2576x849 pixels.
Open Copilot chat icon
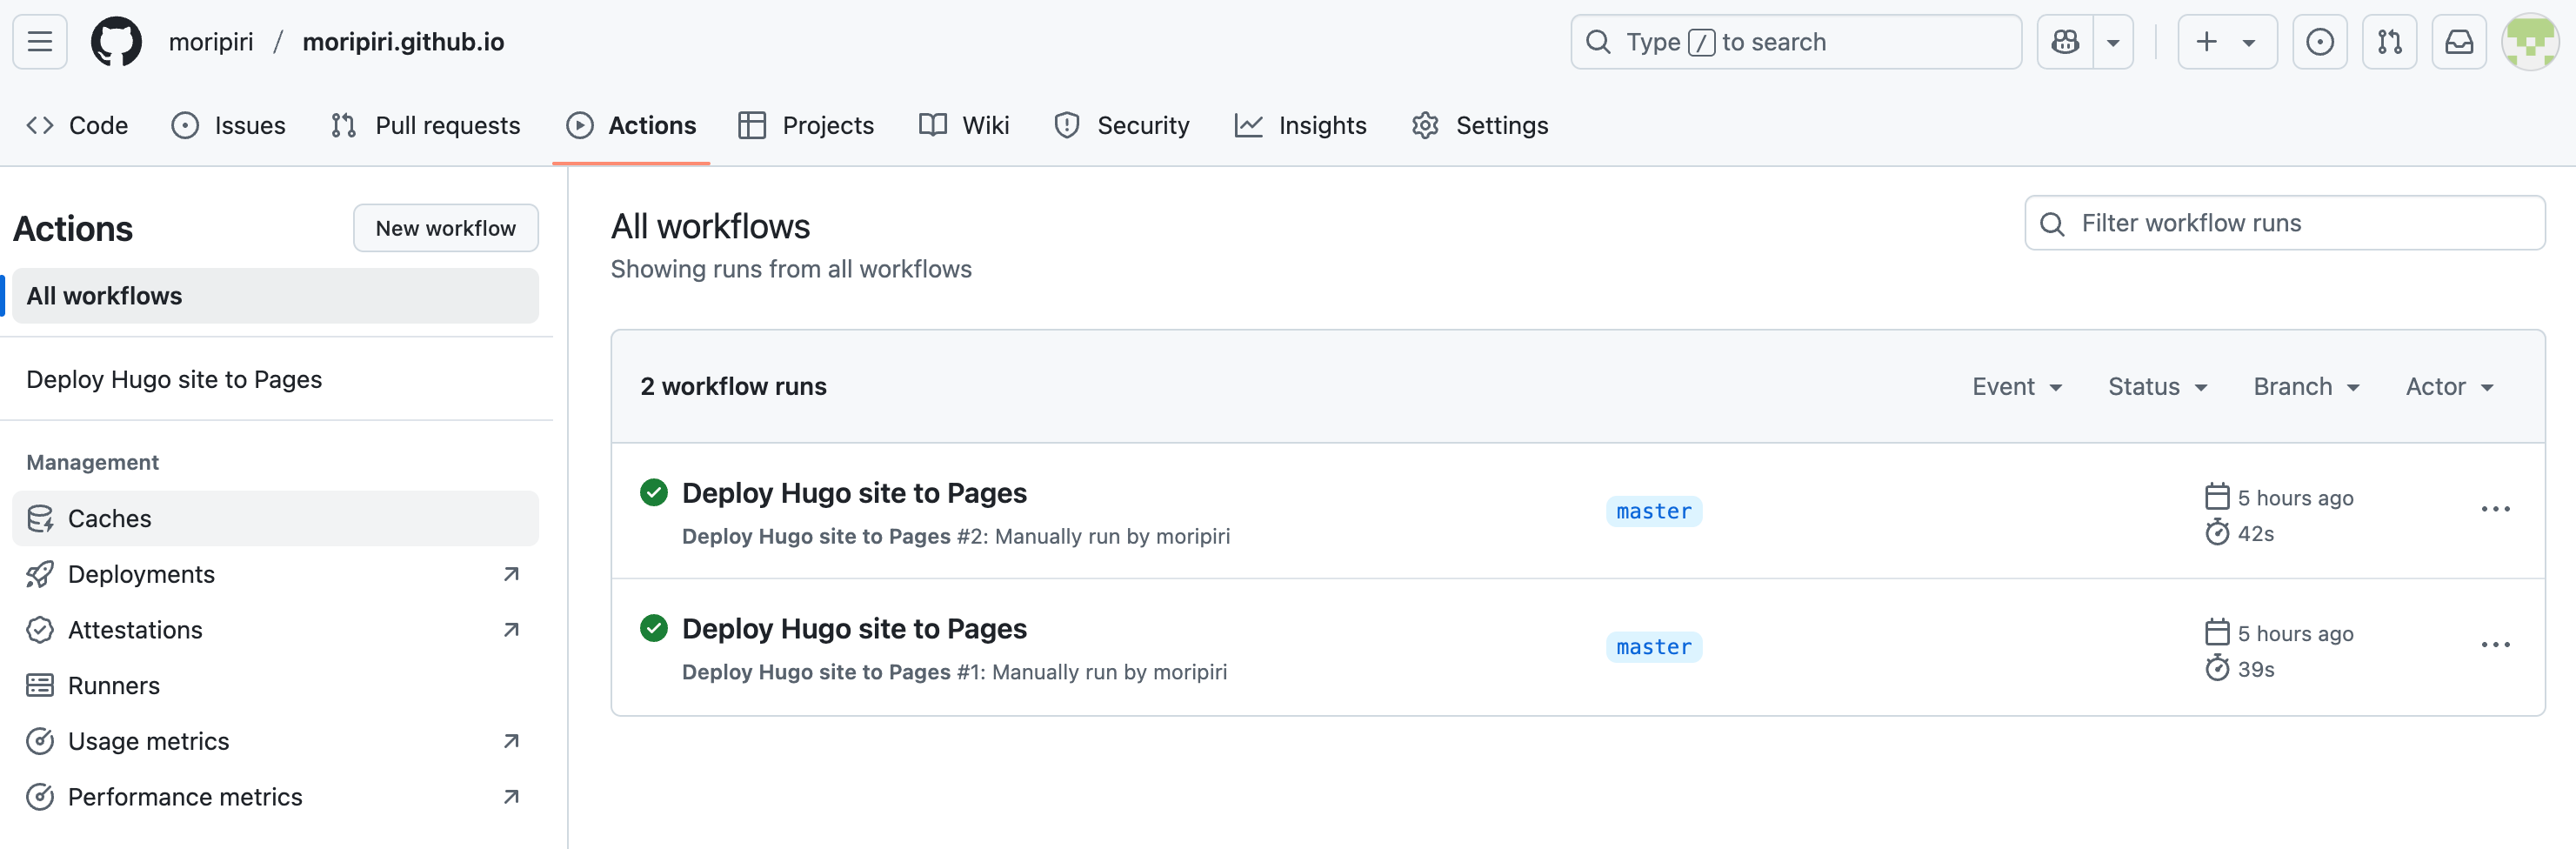pyautogui.click(x=2065, y=42)
